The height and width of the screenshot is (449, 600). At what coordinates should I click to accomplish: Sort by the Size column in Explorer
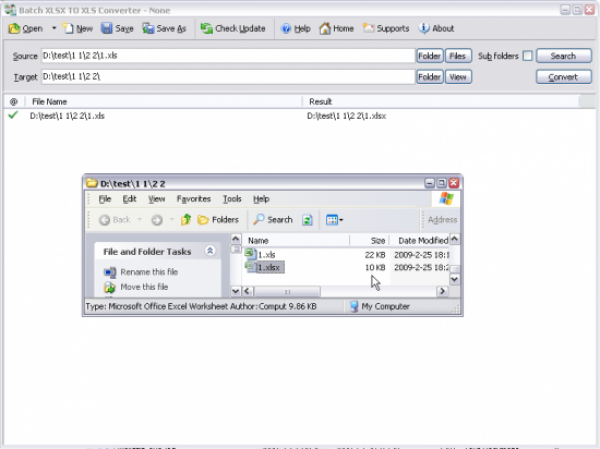pos(369,241)
